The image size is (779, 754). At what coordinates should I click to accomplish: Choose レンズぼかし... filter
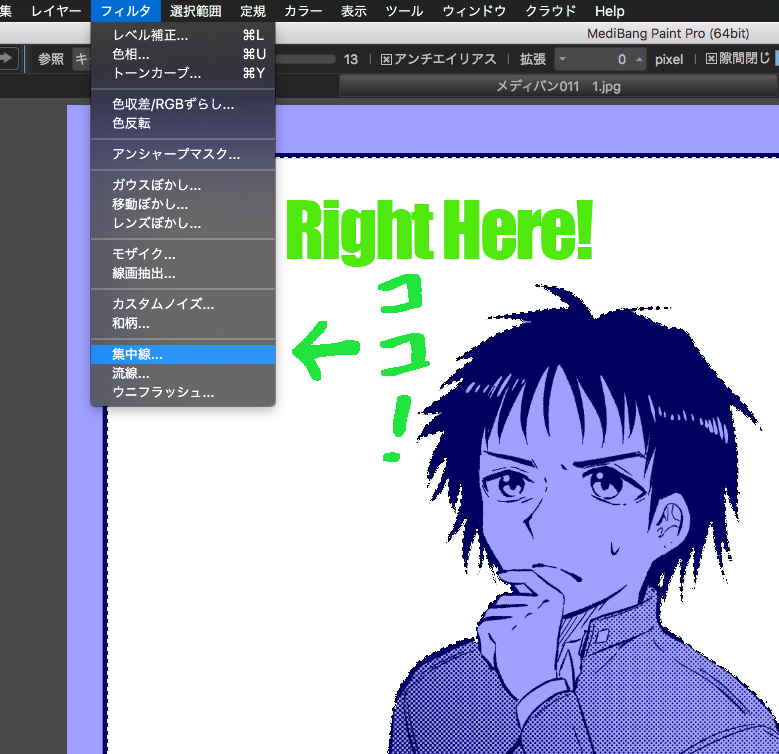pos(183,223)
